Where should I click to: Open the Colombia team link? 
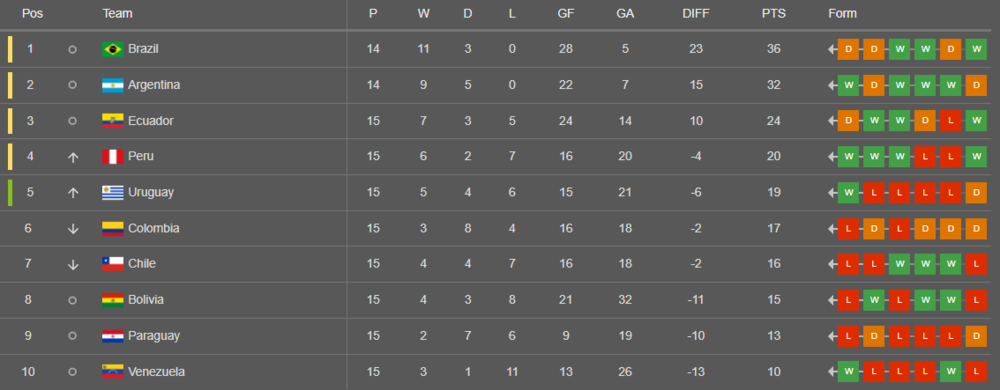[154, 228]
